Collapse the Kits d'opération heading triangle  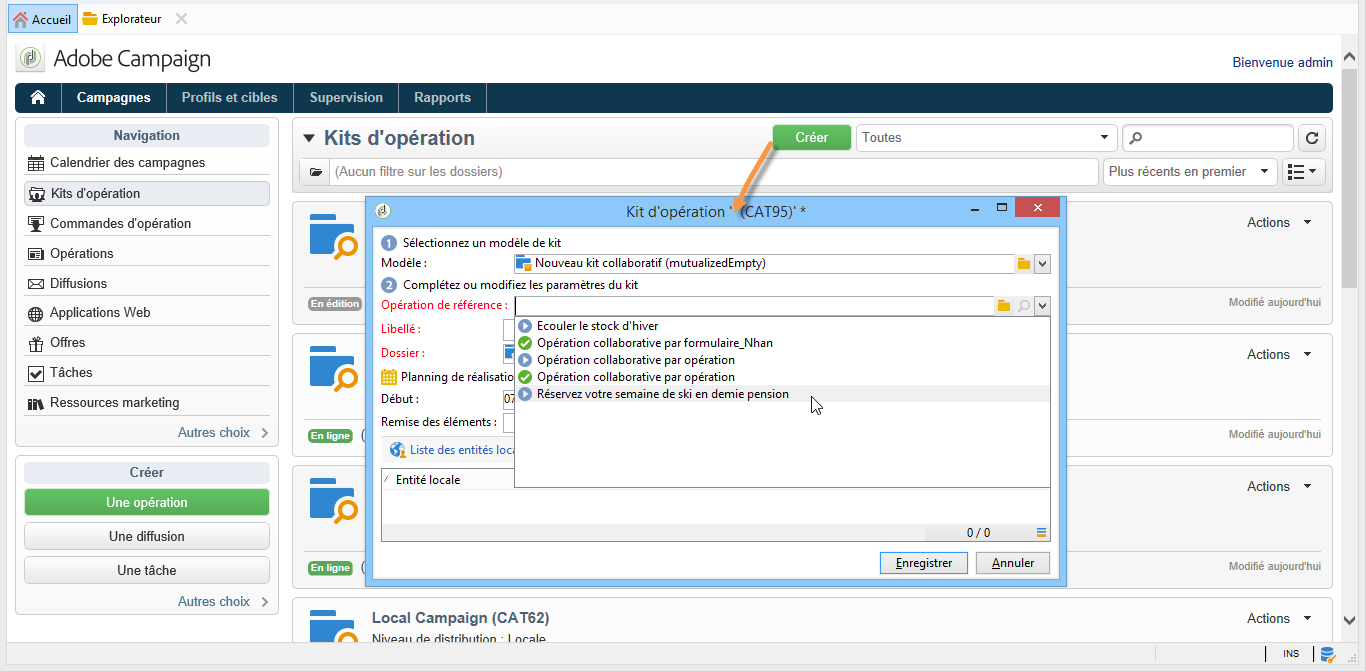[x=309, y=138]
